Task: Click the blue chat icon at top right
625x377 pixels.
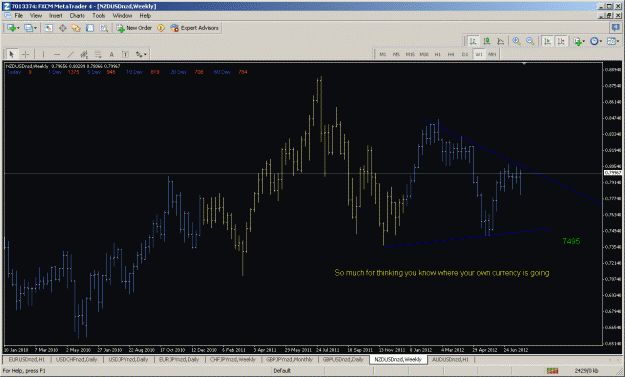Action: click(616, 27)
